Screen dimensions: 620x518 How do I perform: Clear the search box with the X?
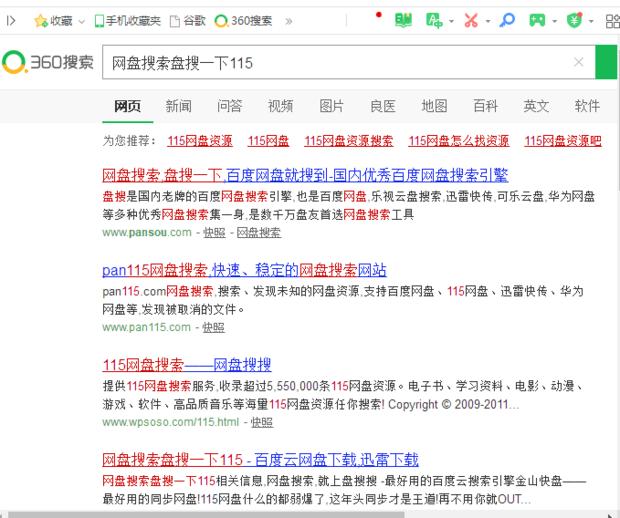(578, 62)
